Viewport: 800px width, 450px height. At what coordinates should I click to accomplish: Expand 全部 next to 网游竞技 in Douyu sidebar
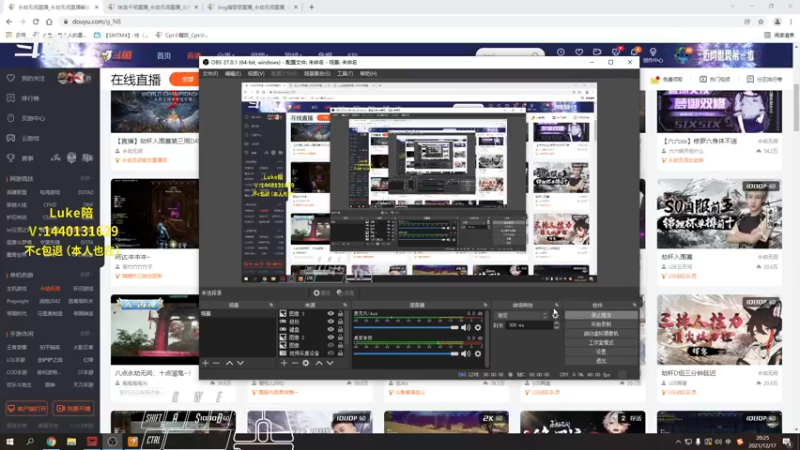click(x=86, y=179)
